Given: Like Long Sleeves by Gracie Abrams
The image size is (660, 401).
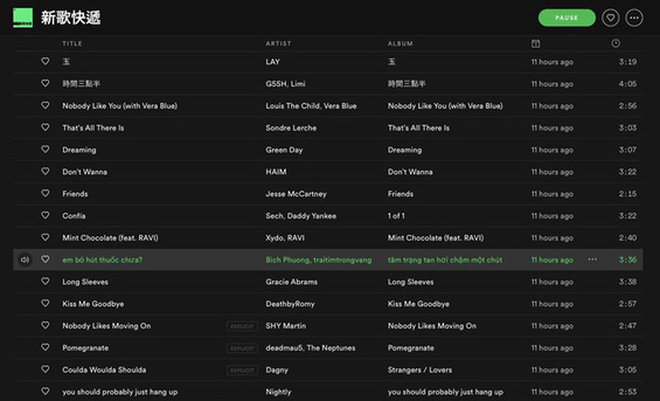Looking at the screenshot, I should tap(45, 281).
